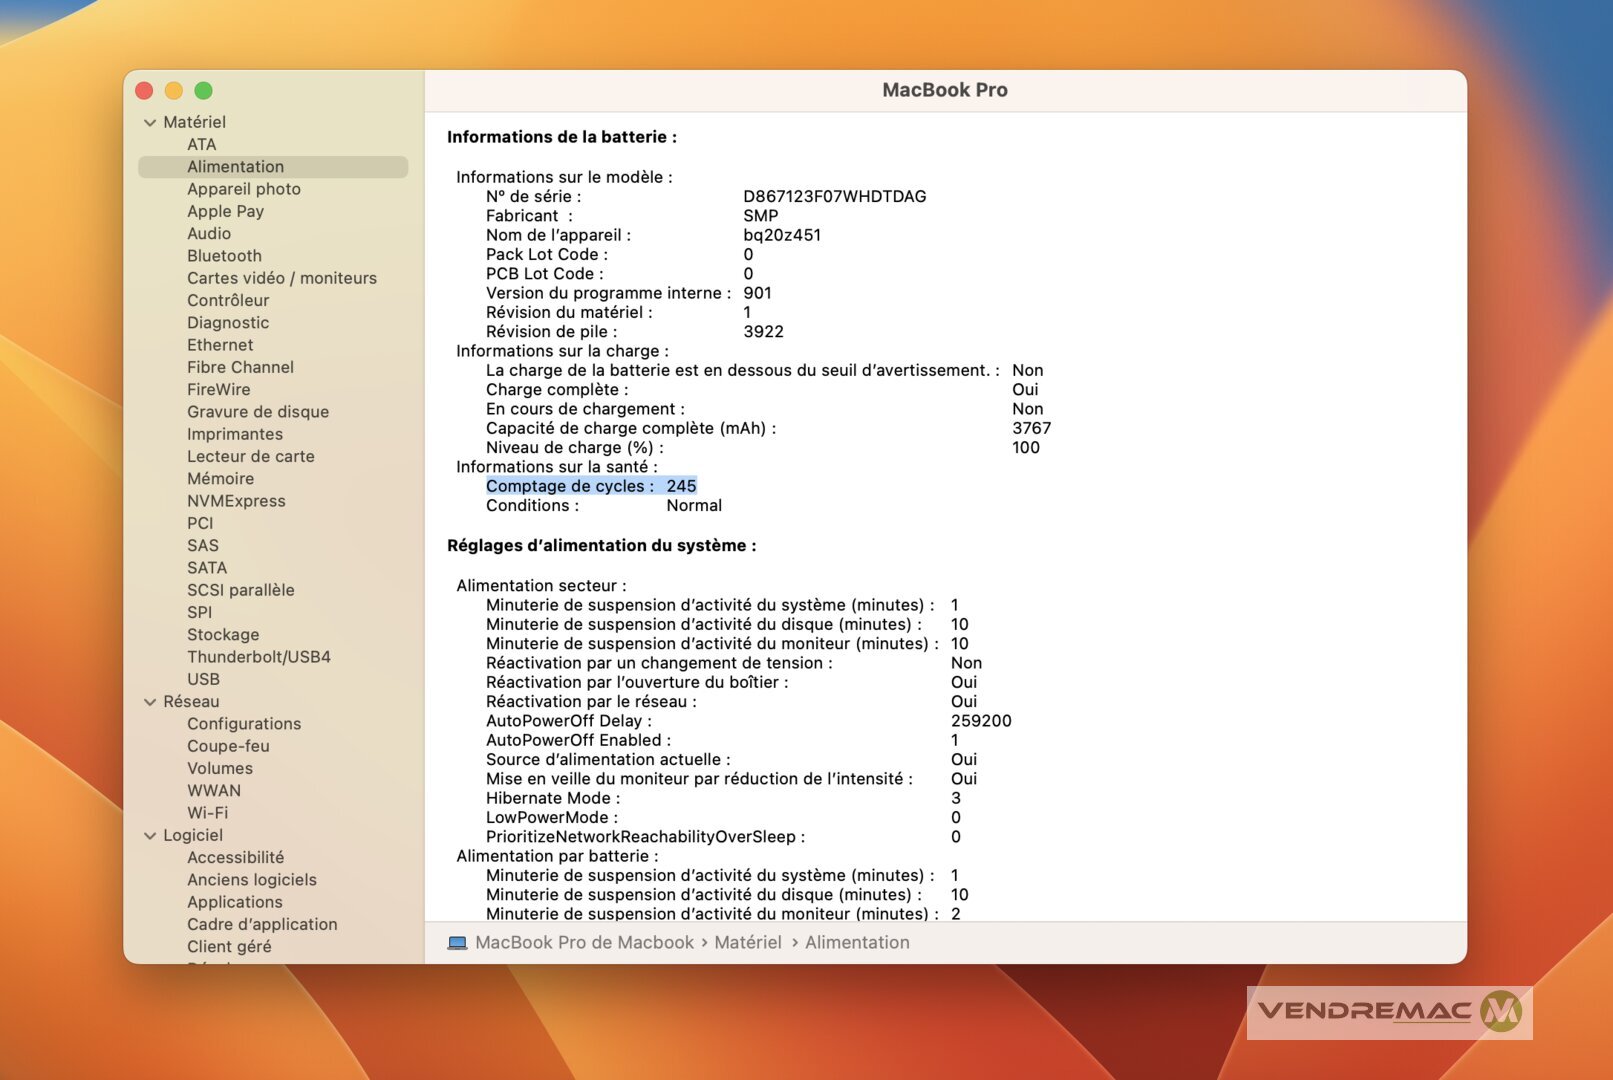This screenshot has height=1080, width=1613.
Task: Open the Mémoire hardware entry
Action: [x=220, y=479]
